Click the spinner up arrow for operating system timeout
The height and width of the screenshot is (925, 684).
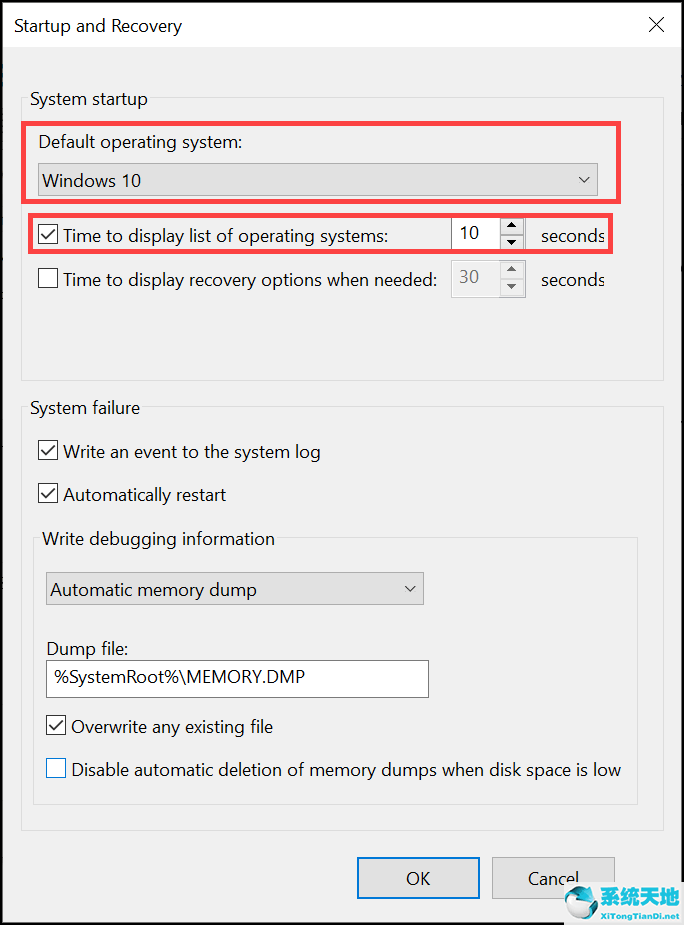513,227
